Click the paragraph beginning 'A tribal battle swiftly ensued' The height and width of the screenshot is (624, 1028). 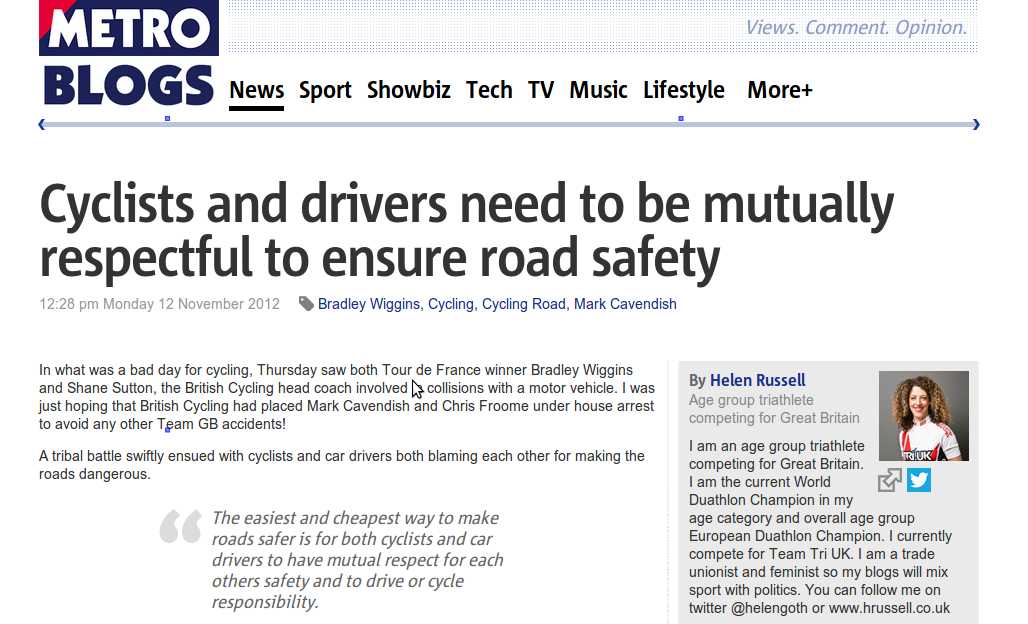pos(342,465)
